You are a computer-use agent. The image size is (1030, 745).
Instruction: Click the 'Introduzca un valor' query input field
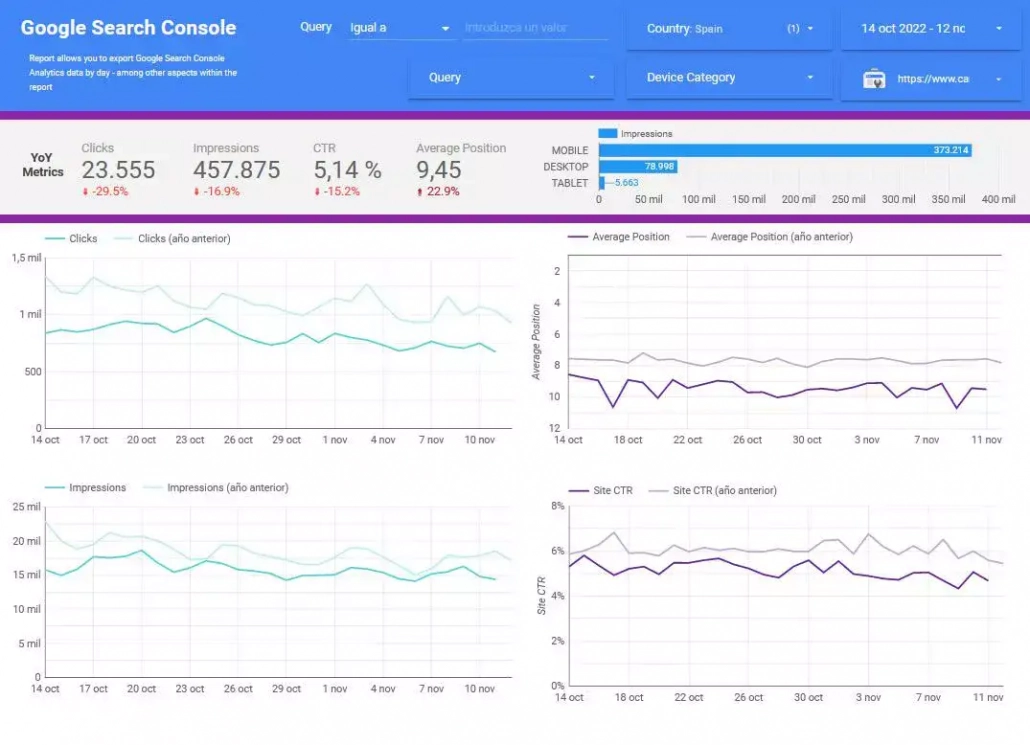click(x=535, y=28)
